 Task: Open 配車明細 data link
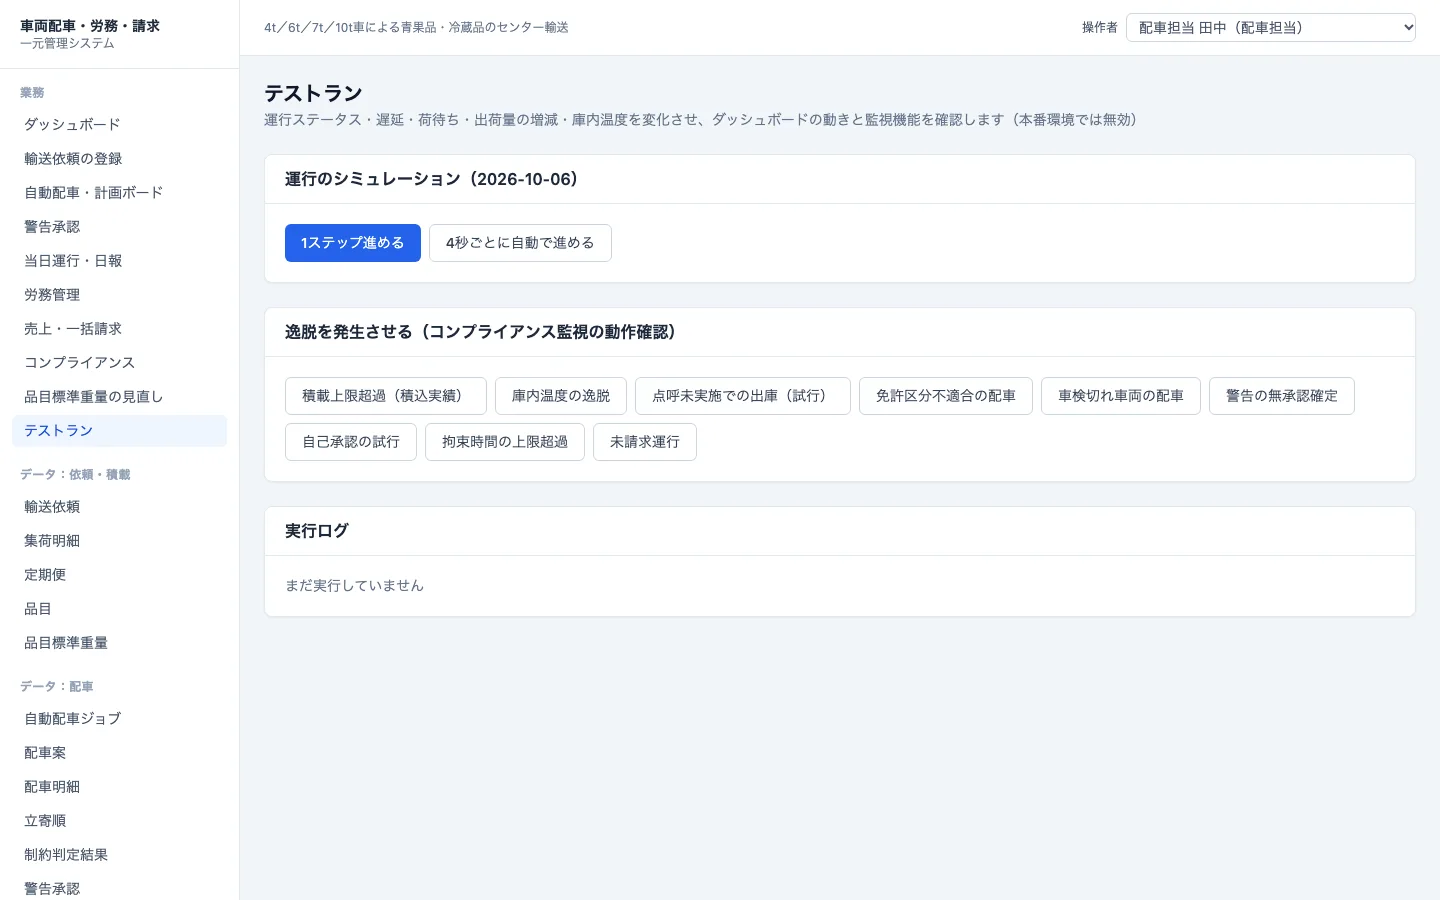120,787
